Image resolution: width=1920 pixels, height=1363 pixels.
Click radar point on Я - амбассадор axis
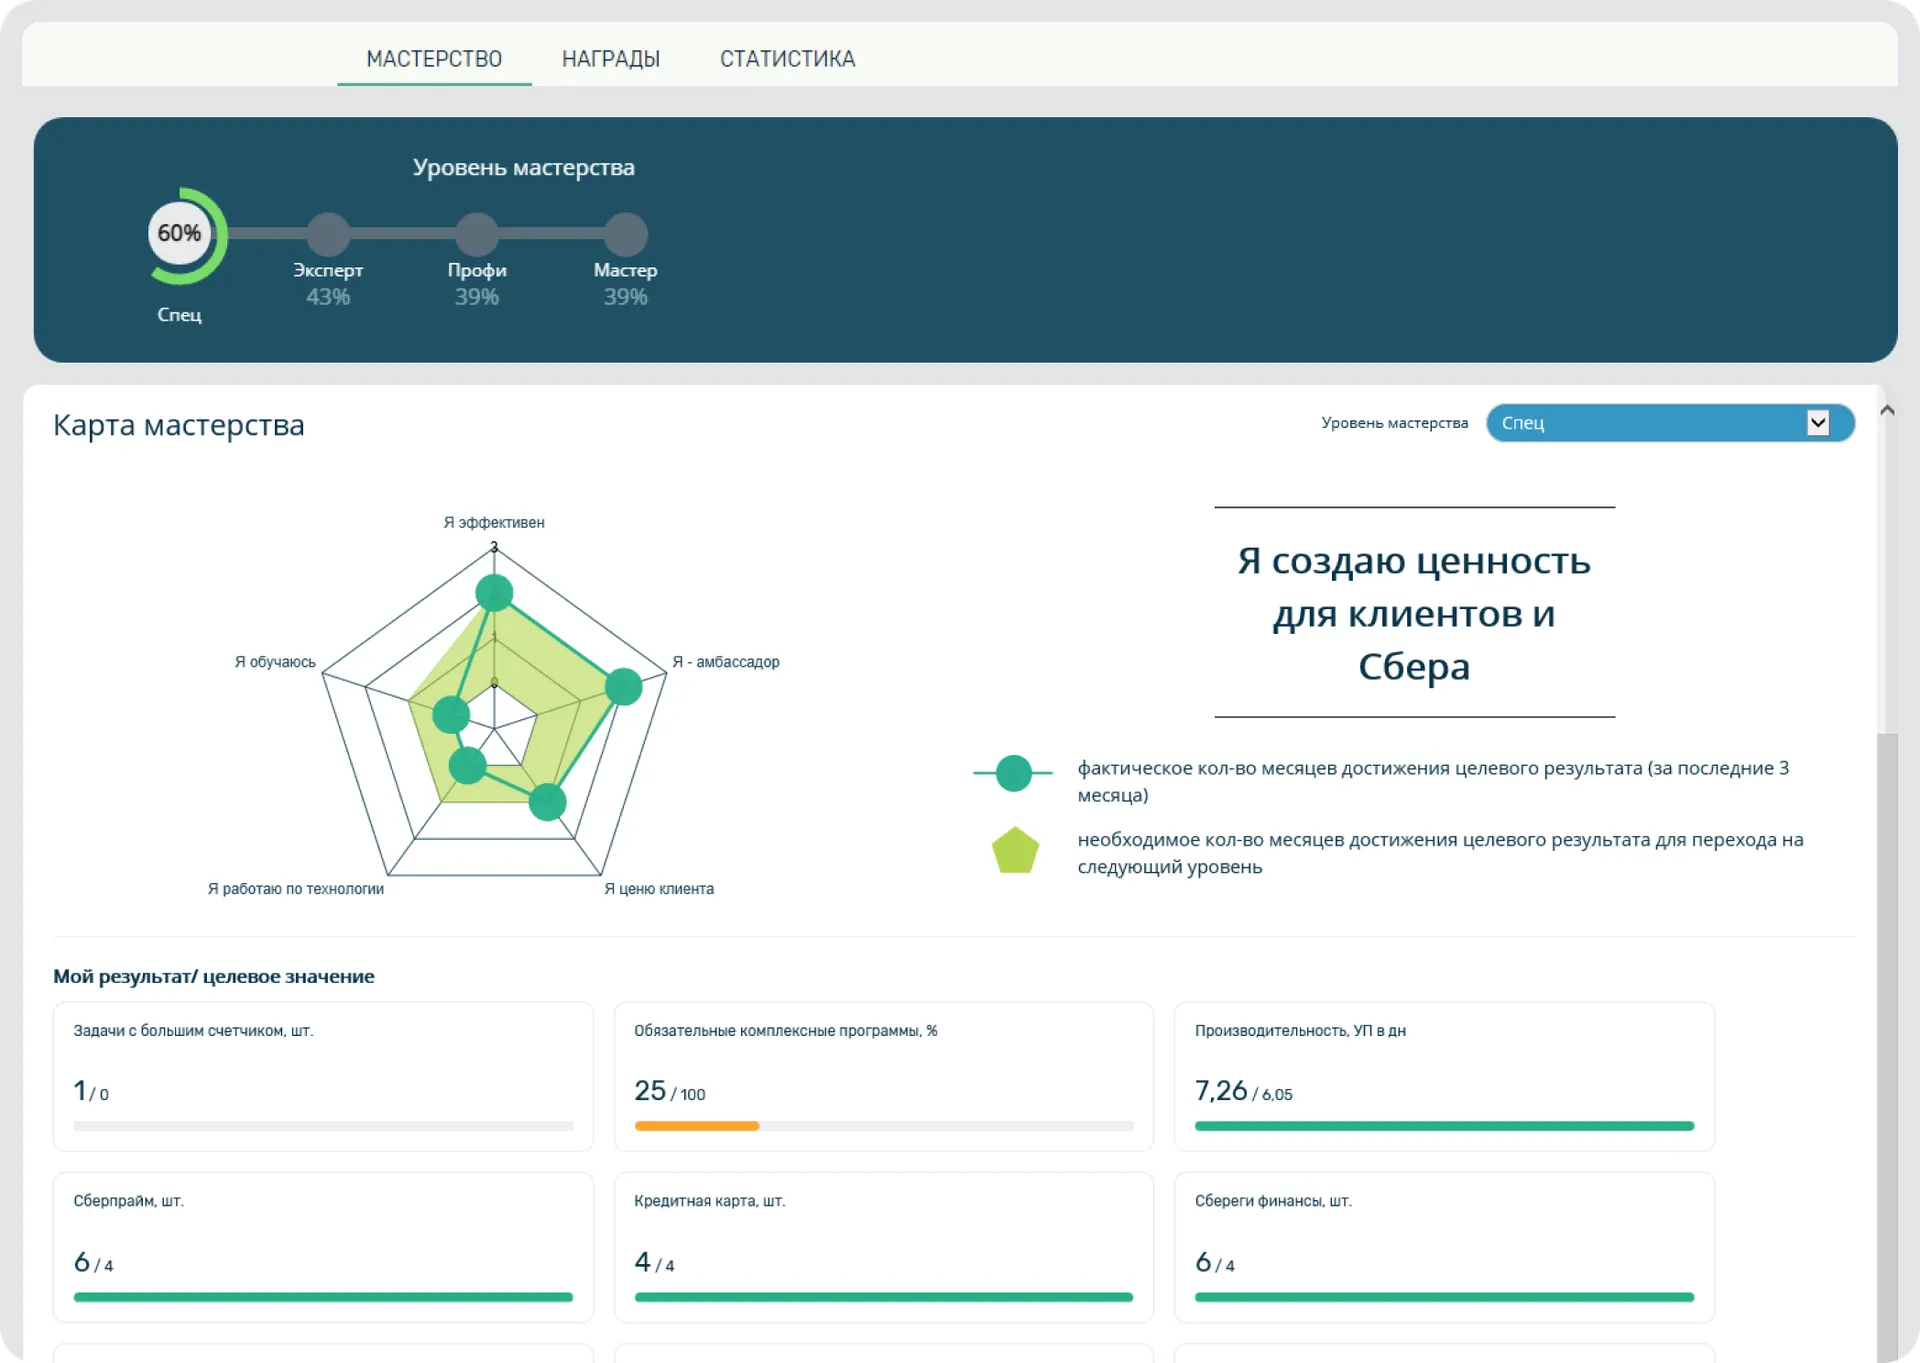pos(623,686)
